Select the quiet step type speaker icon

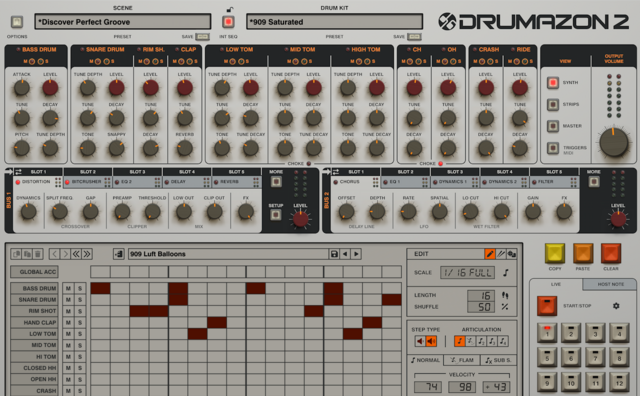click(x=420, y=341)
